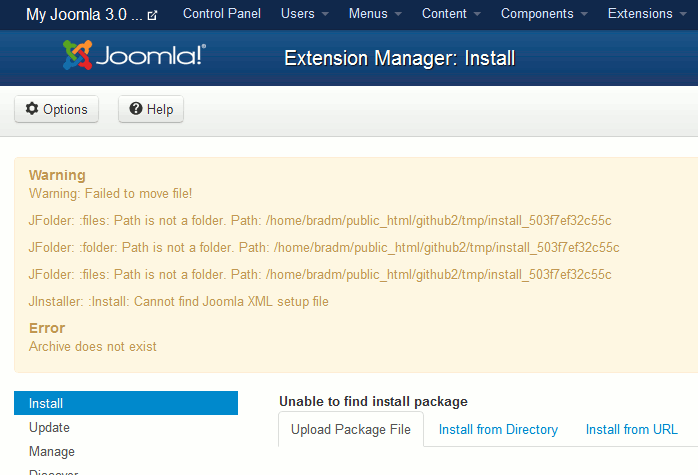Go to Control Panel
The height and width of the screenshot is (475, 698).
click(222, 14)
